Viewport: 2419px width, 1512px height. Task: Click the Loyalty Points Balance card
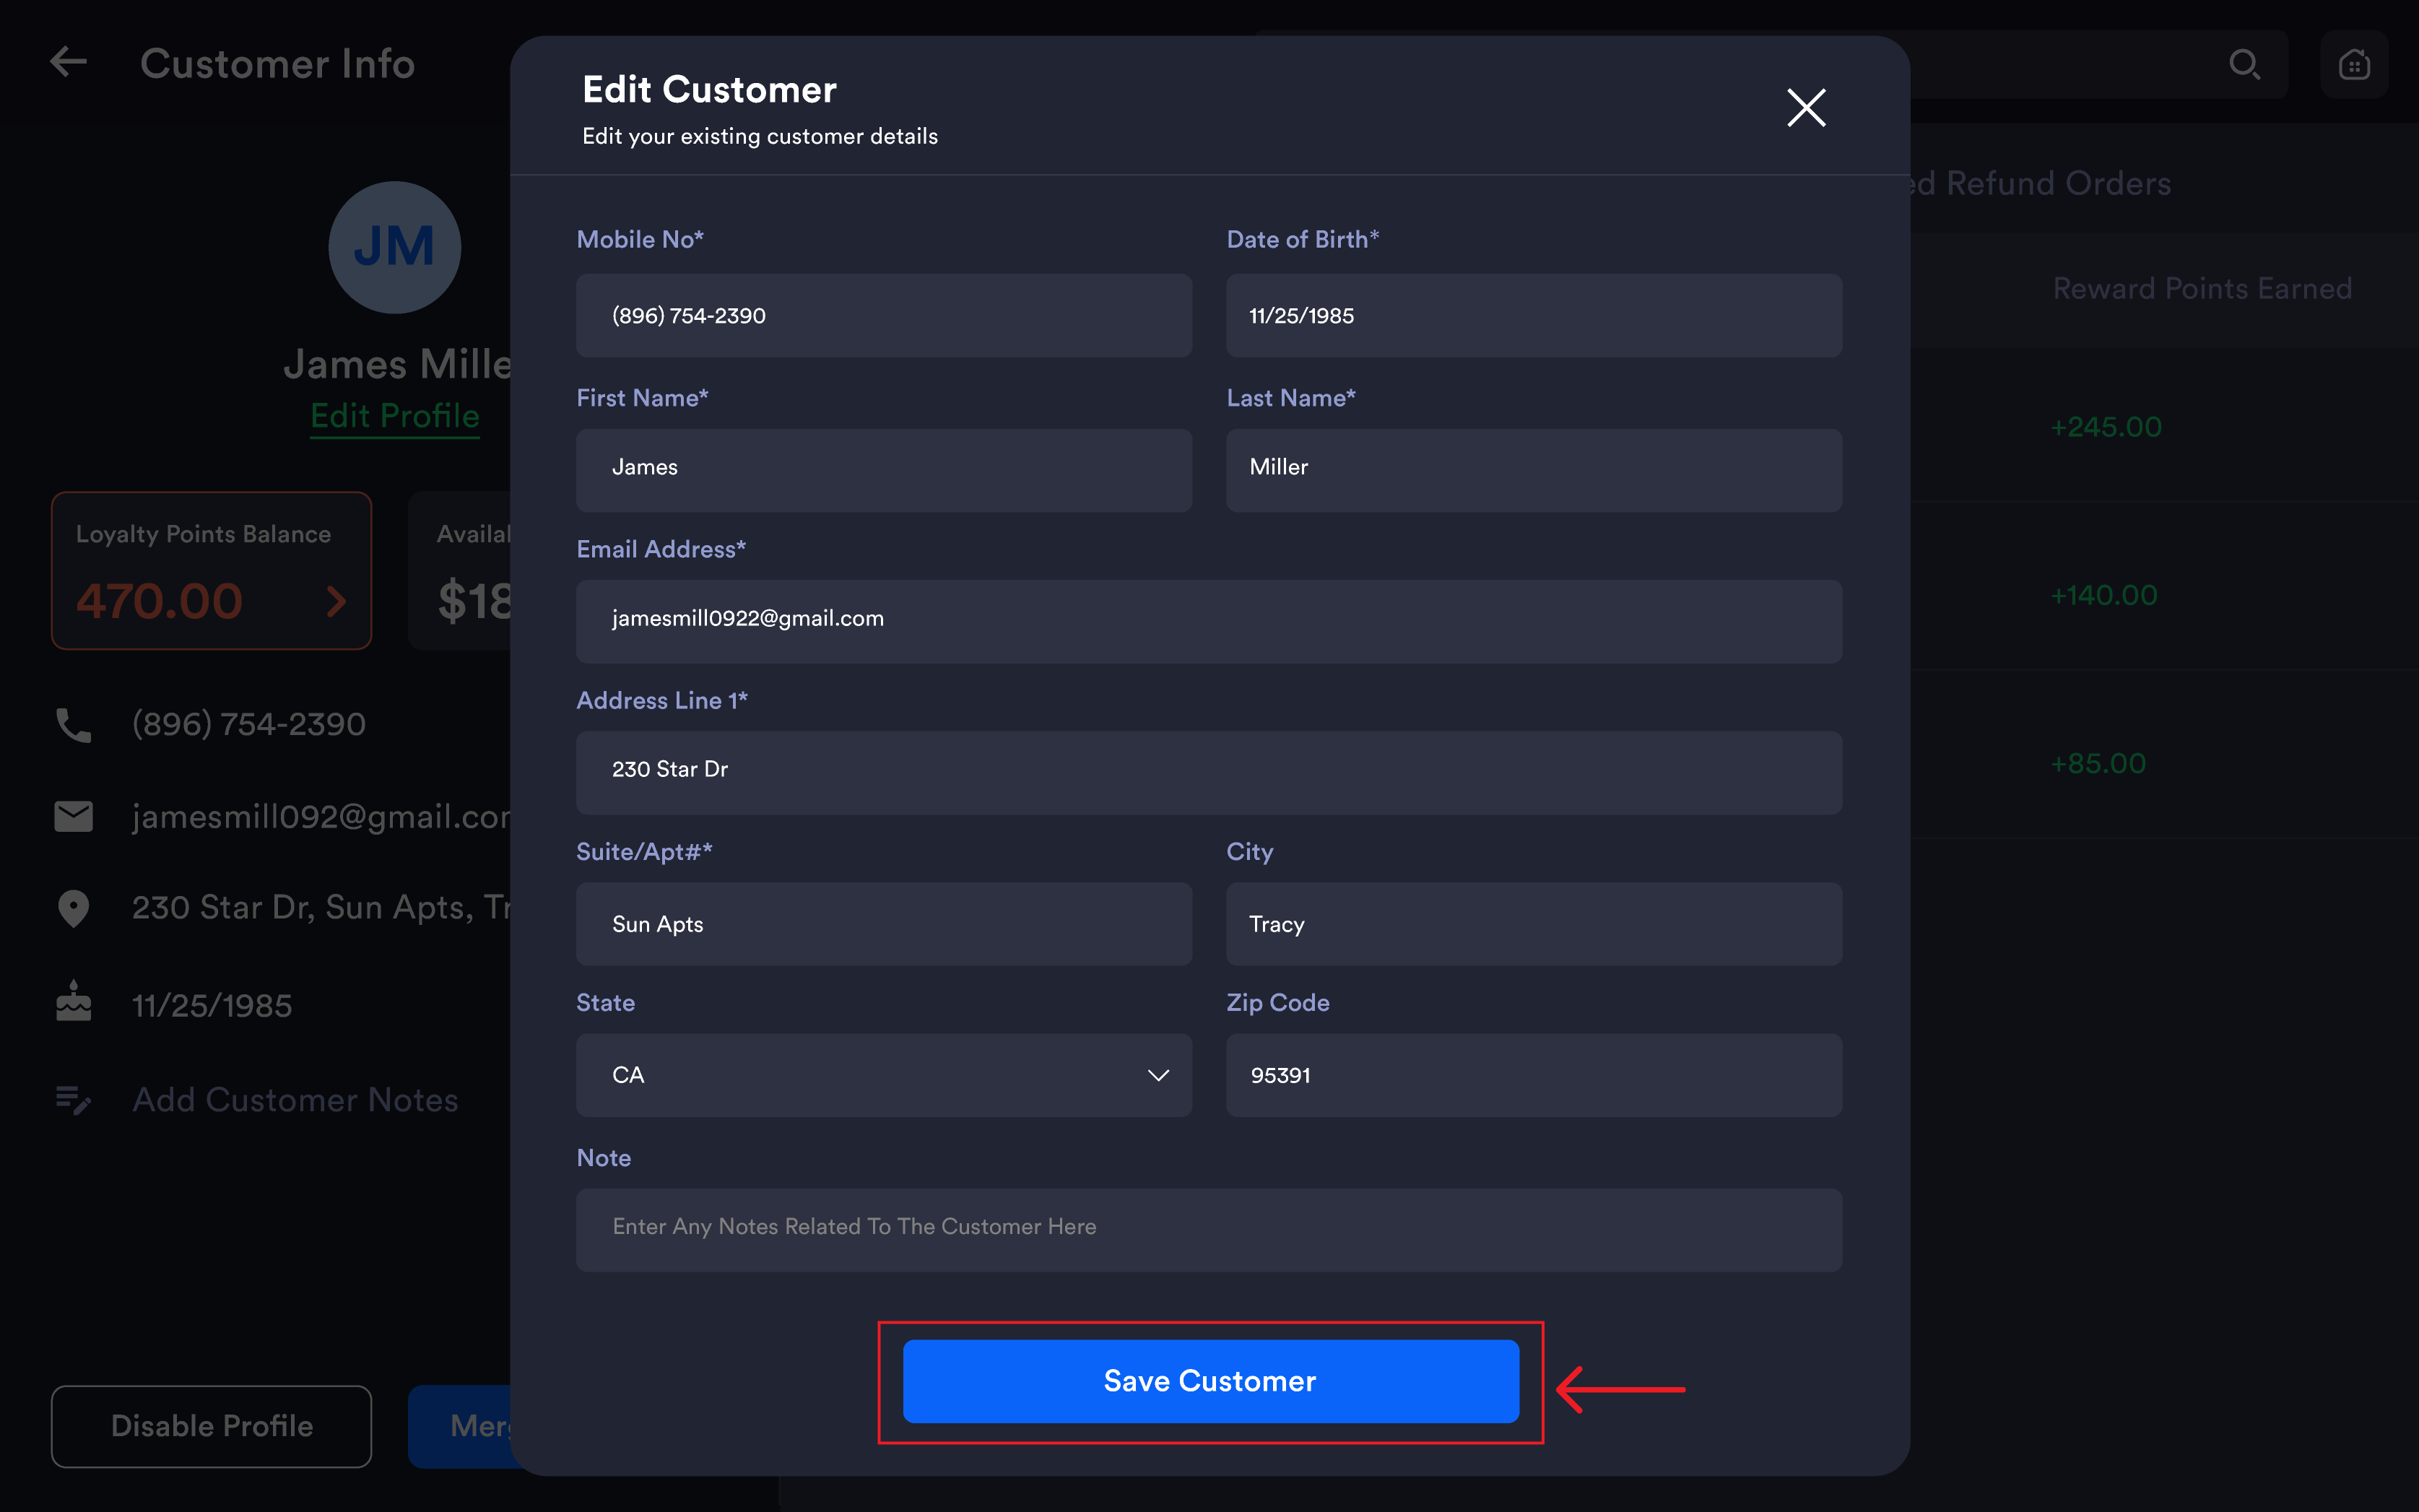[211, 570]
